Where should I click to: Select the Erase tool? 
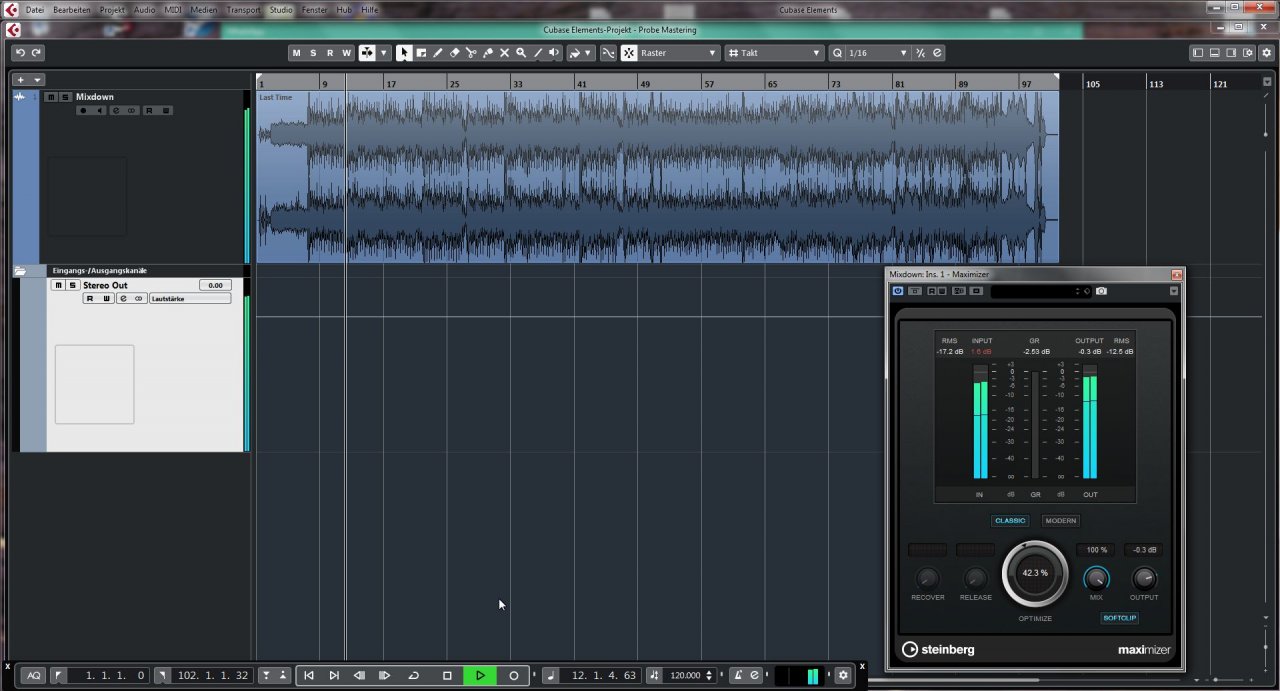455,53
